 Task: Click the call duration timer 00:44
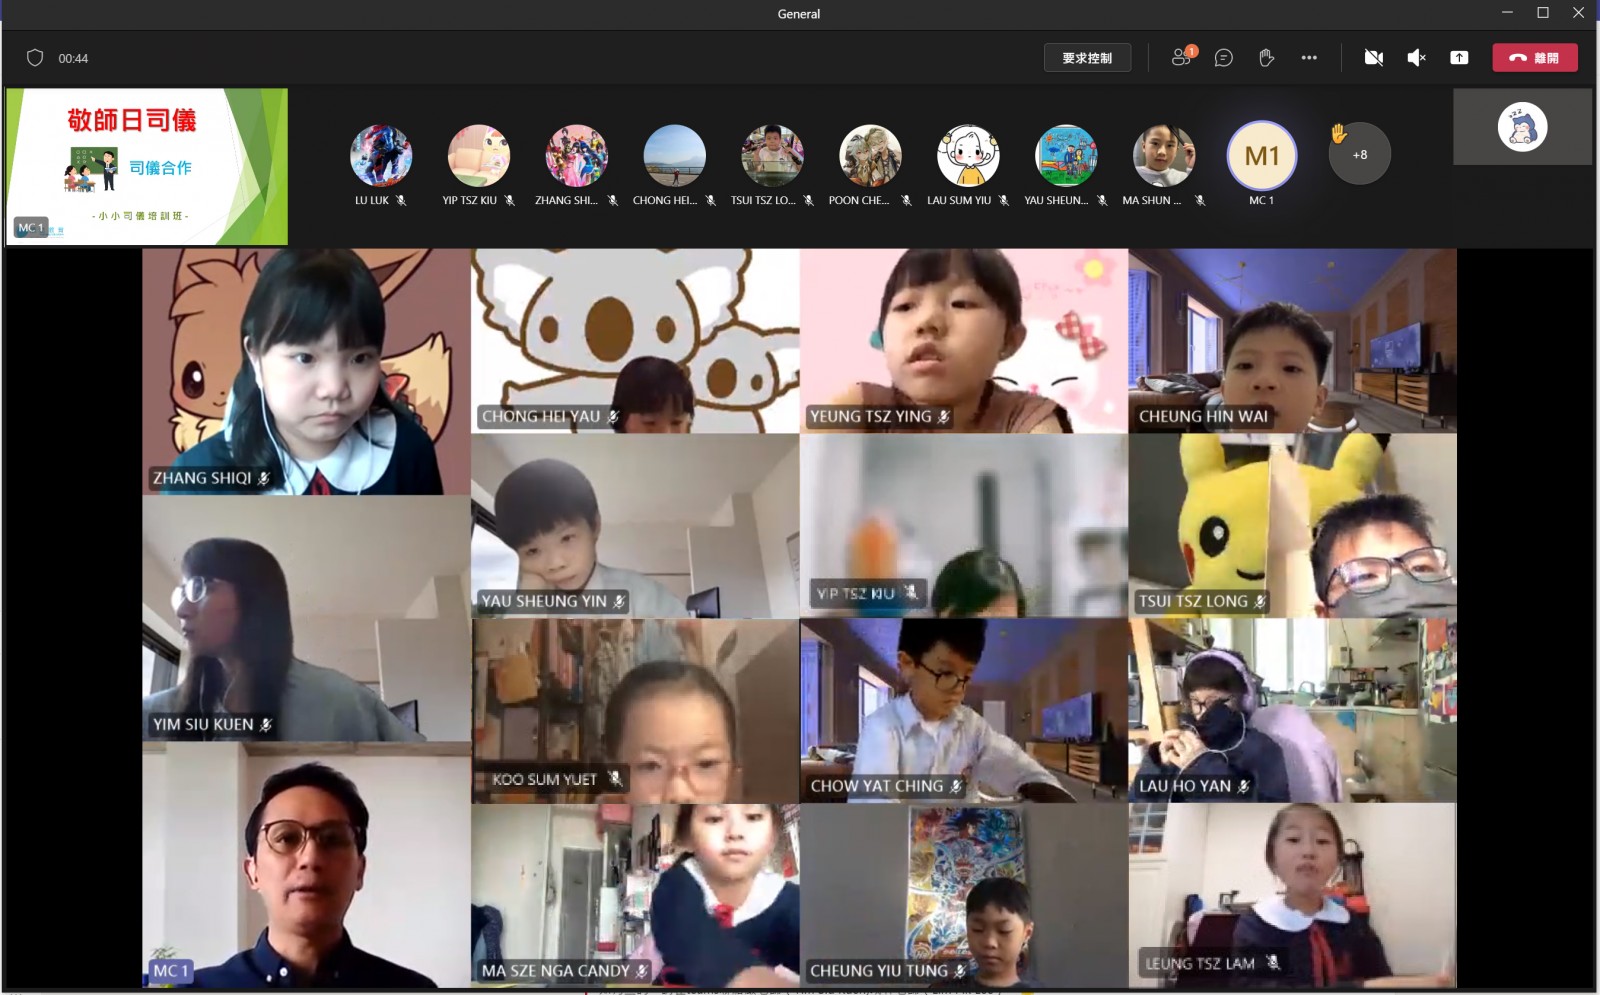point(73,59)
